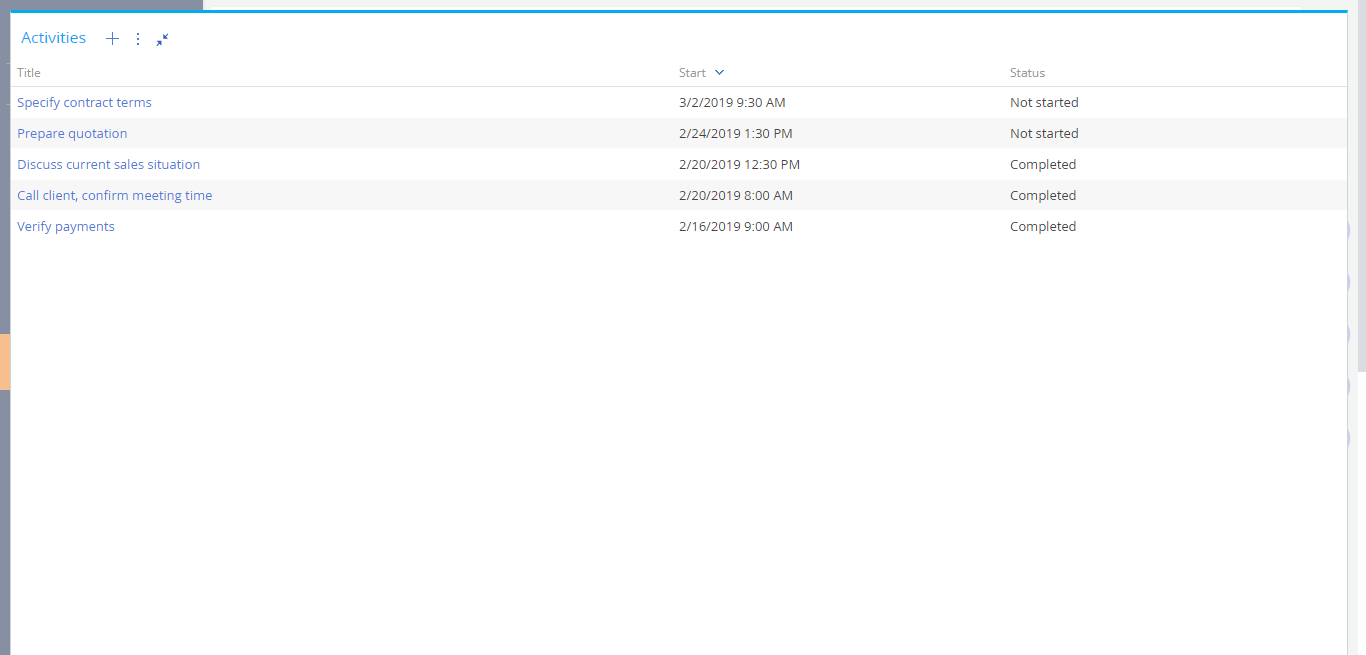The width and height of the screenshot is (1366, 655).
Task: Open the 'Verify payments' activity
Action: (x=66, y=227)
